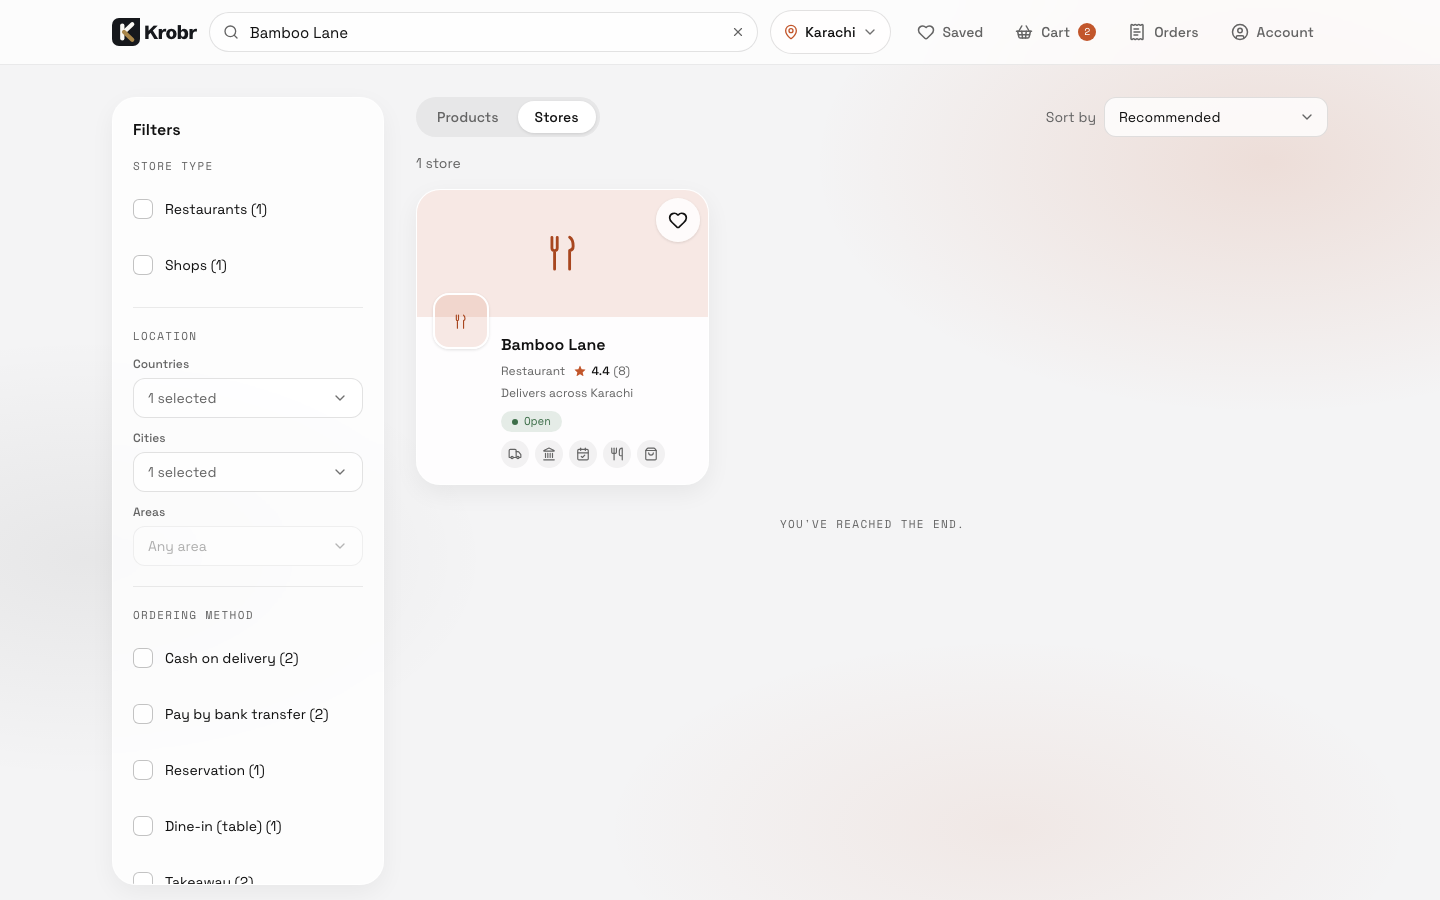Click the Orders receipt icon
The width and height of the screenshot is (1440, 900).
pos(1137,32)
